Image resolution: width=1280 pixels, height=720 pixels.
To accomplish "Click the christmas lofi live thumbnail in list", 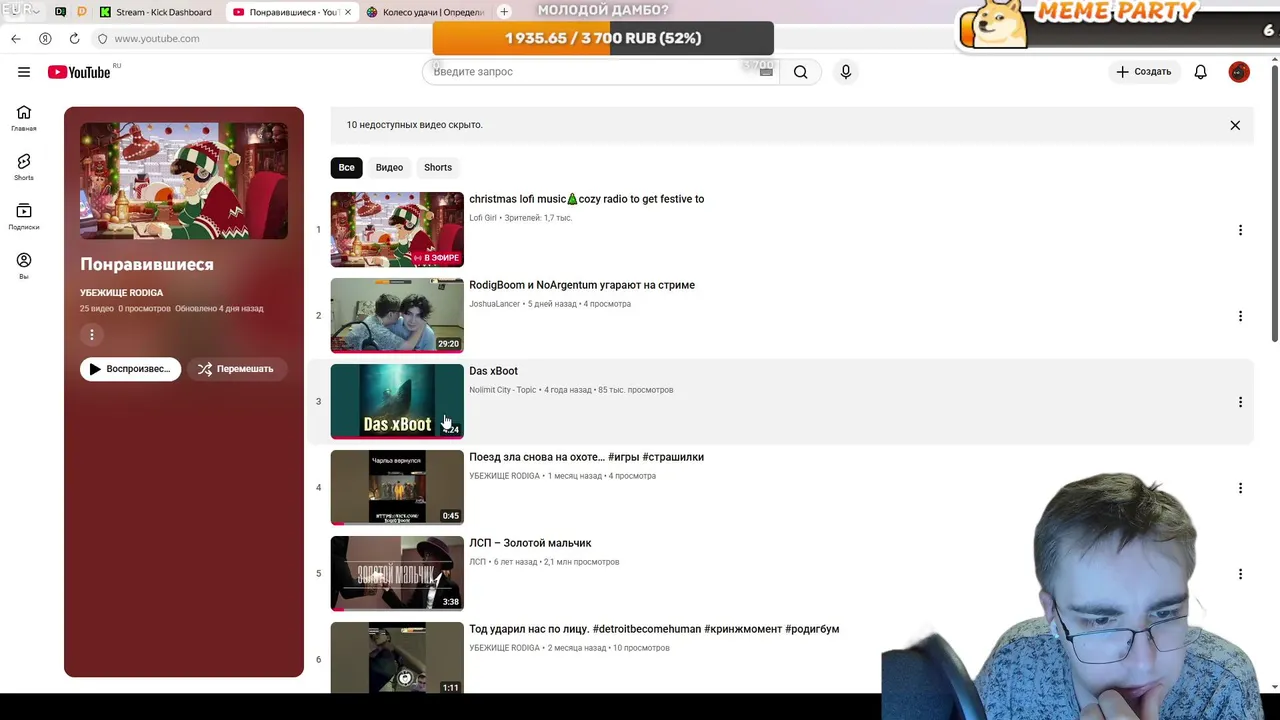I will click(x=397, y=230).
